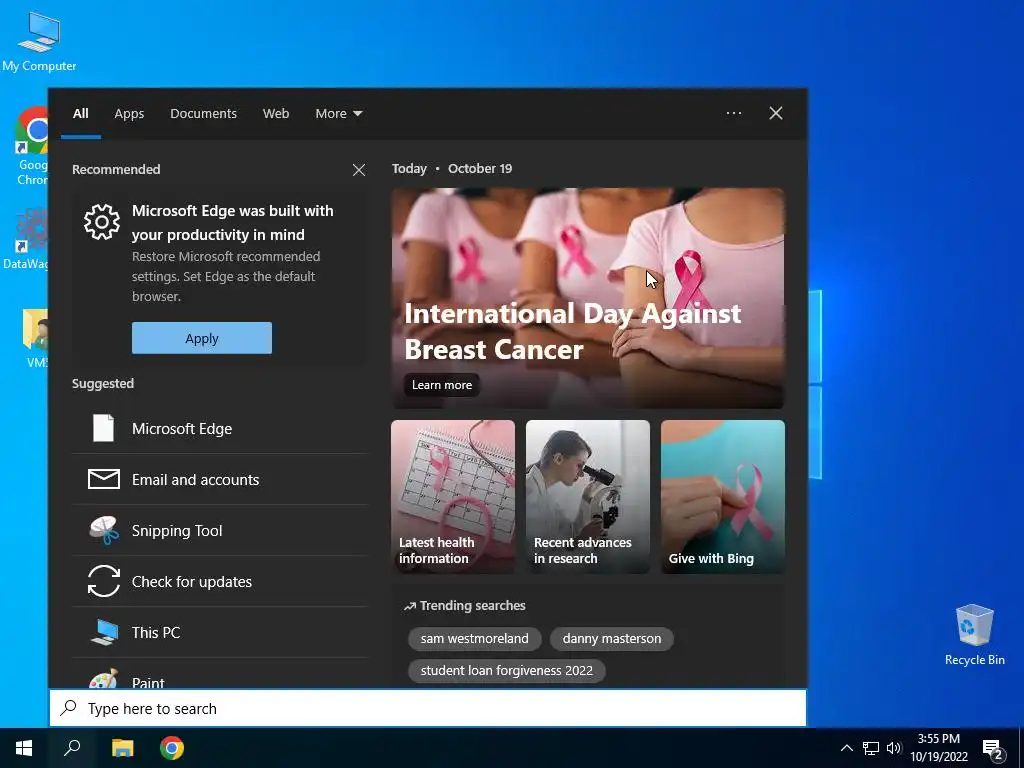Select the My Computer desktop icon
Image resolution: width=1024 pixels, height=768 pixels.
pyautogui.click(x=39, y=41)
